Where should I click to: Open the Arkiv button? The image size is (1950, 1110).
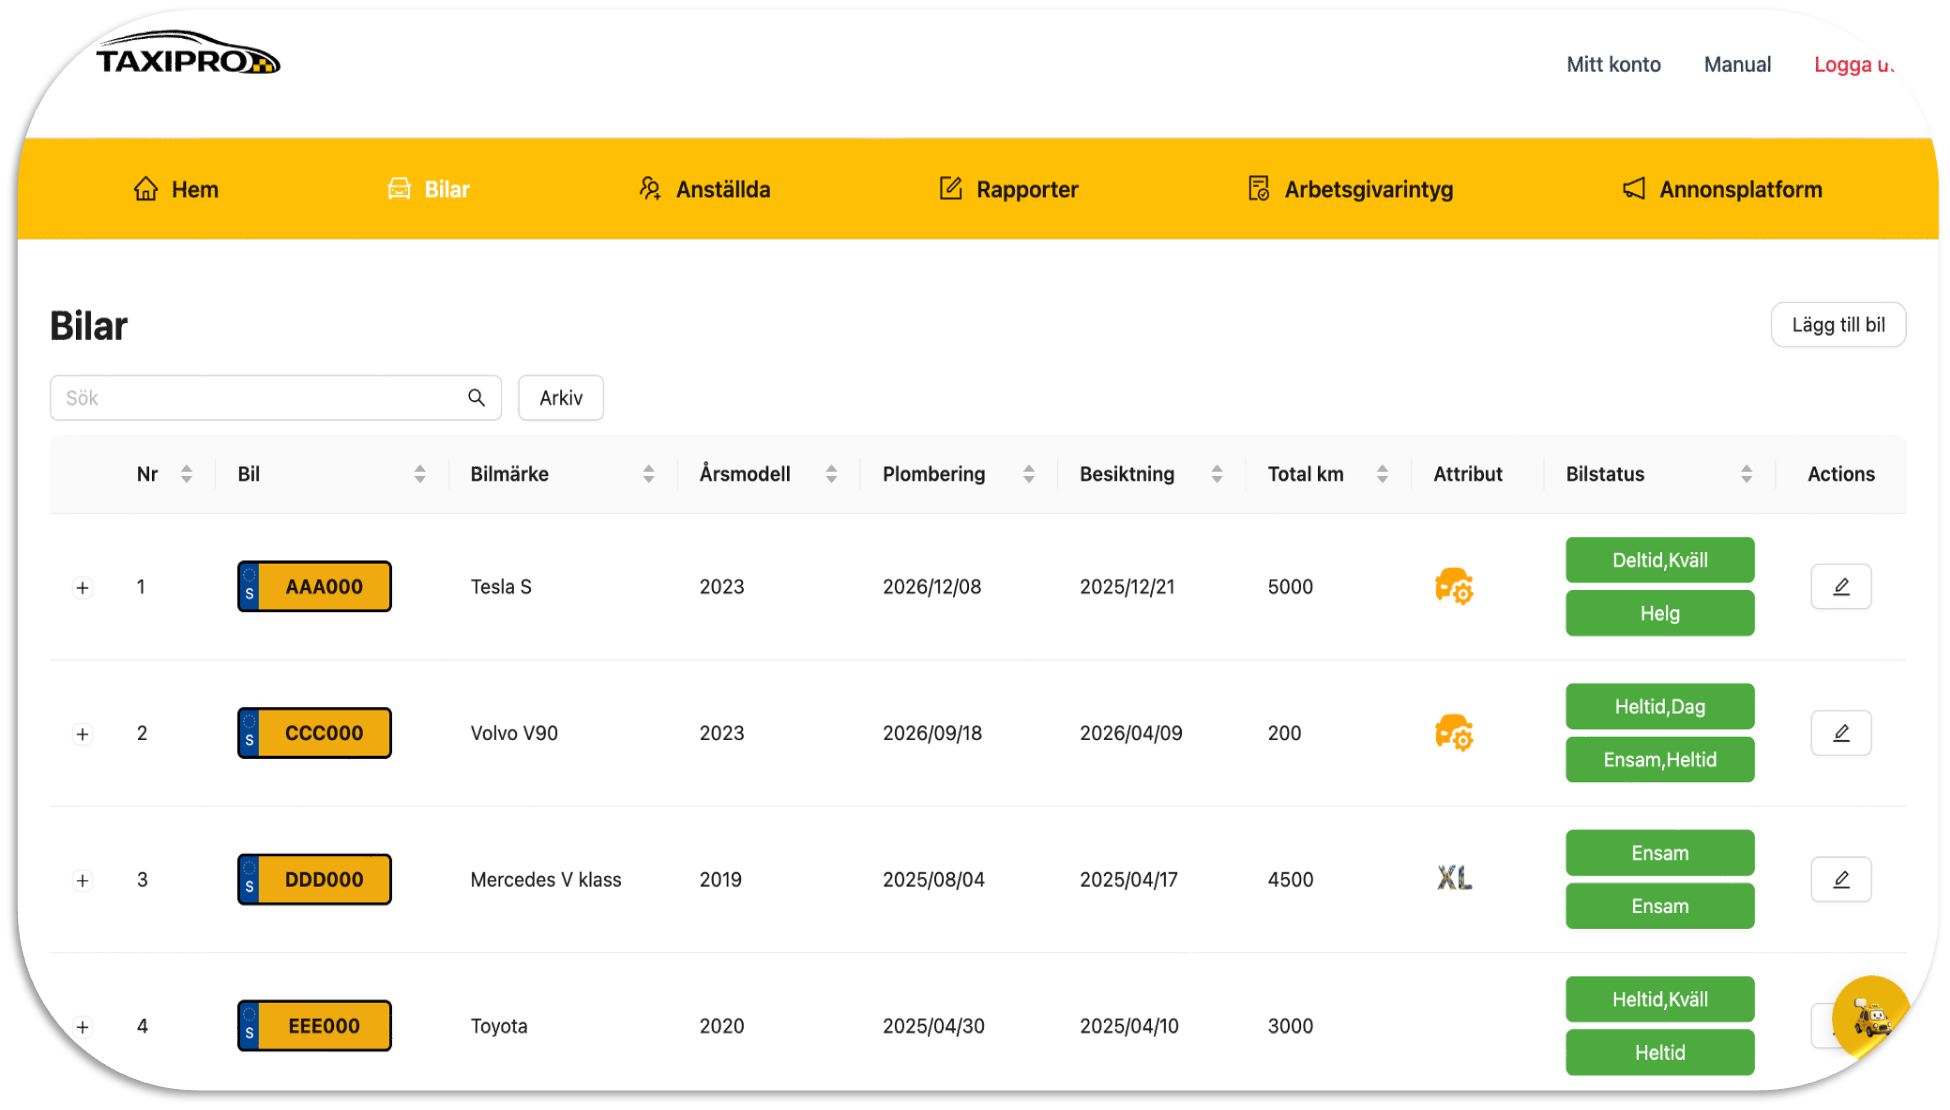pyautogui.click(x=560, y=398)
